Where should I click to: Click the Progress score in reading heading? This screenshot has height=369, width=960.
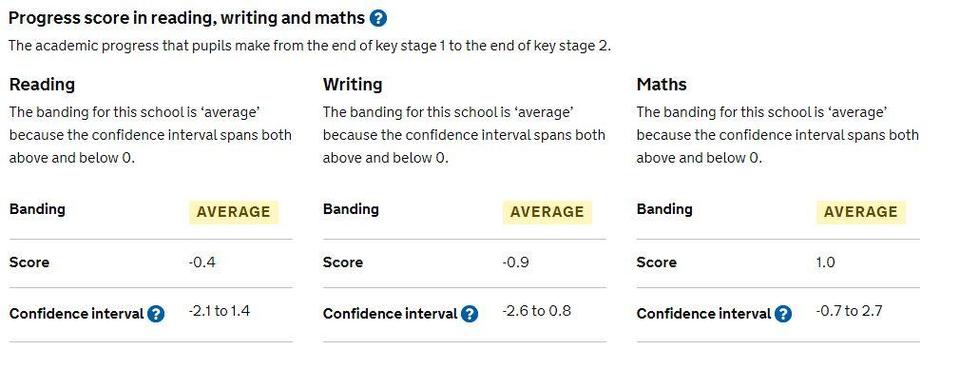(187, 18)
